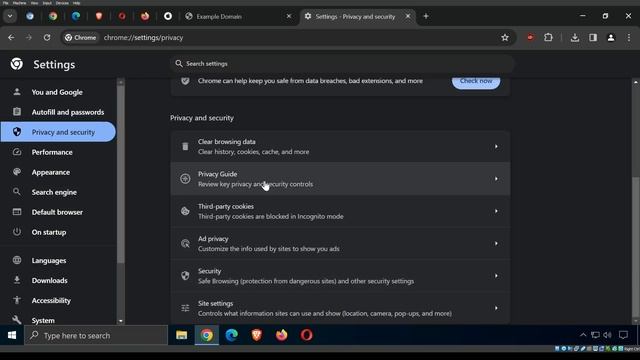Open the notification center icon
The height and width of the screenshot is (360, 640).
click(x=623, y=335)
